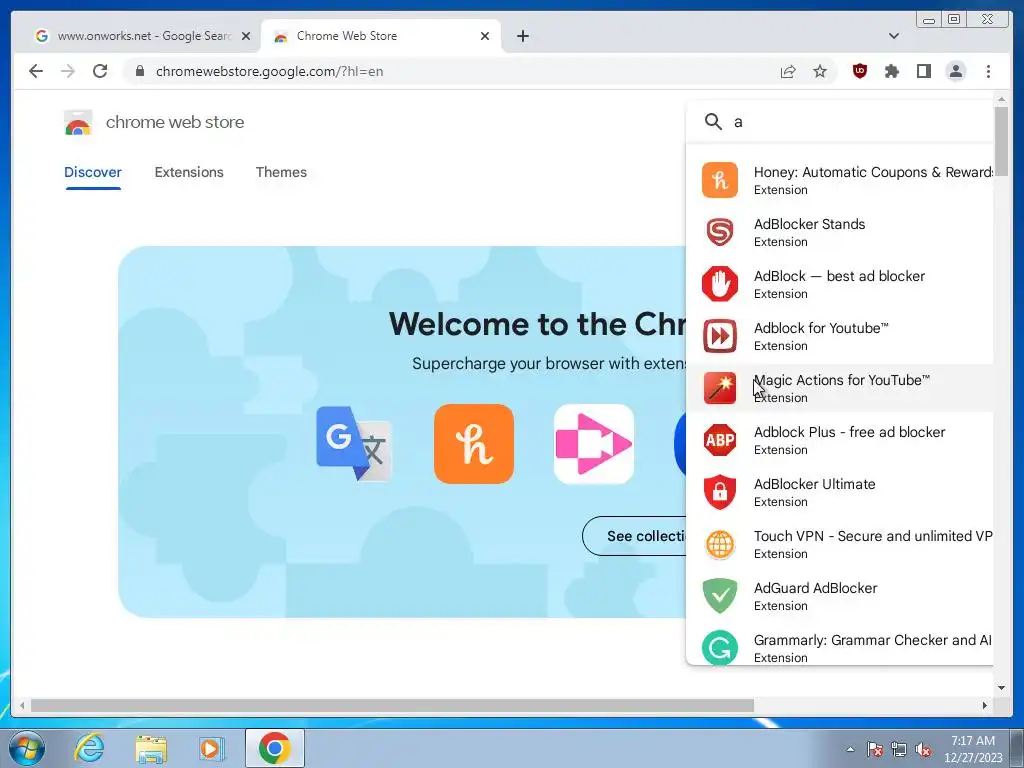This screenshot has width=1024, height=768.
Task: Click the Magic Actions for YouTube™ title
Action: pyautogui.click(x=842, y=380)
